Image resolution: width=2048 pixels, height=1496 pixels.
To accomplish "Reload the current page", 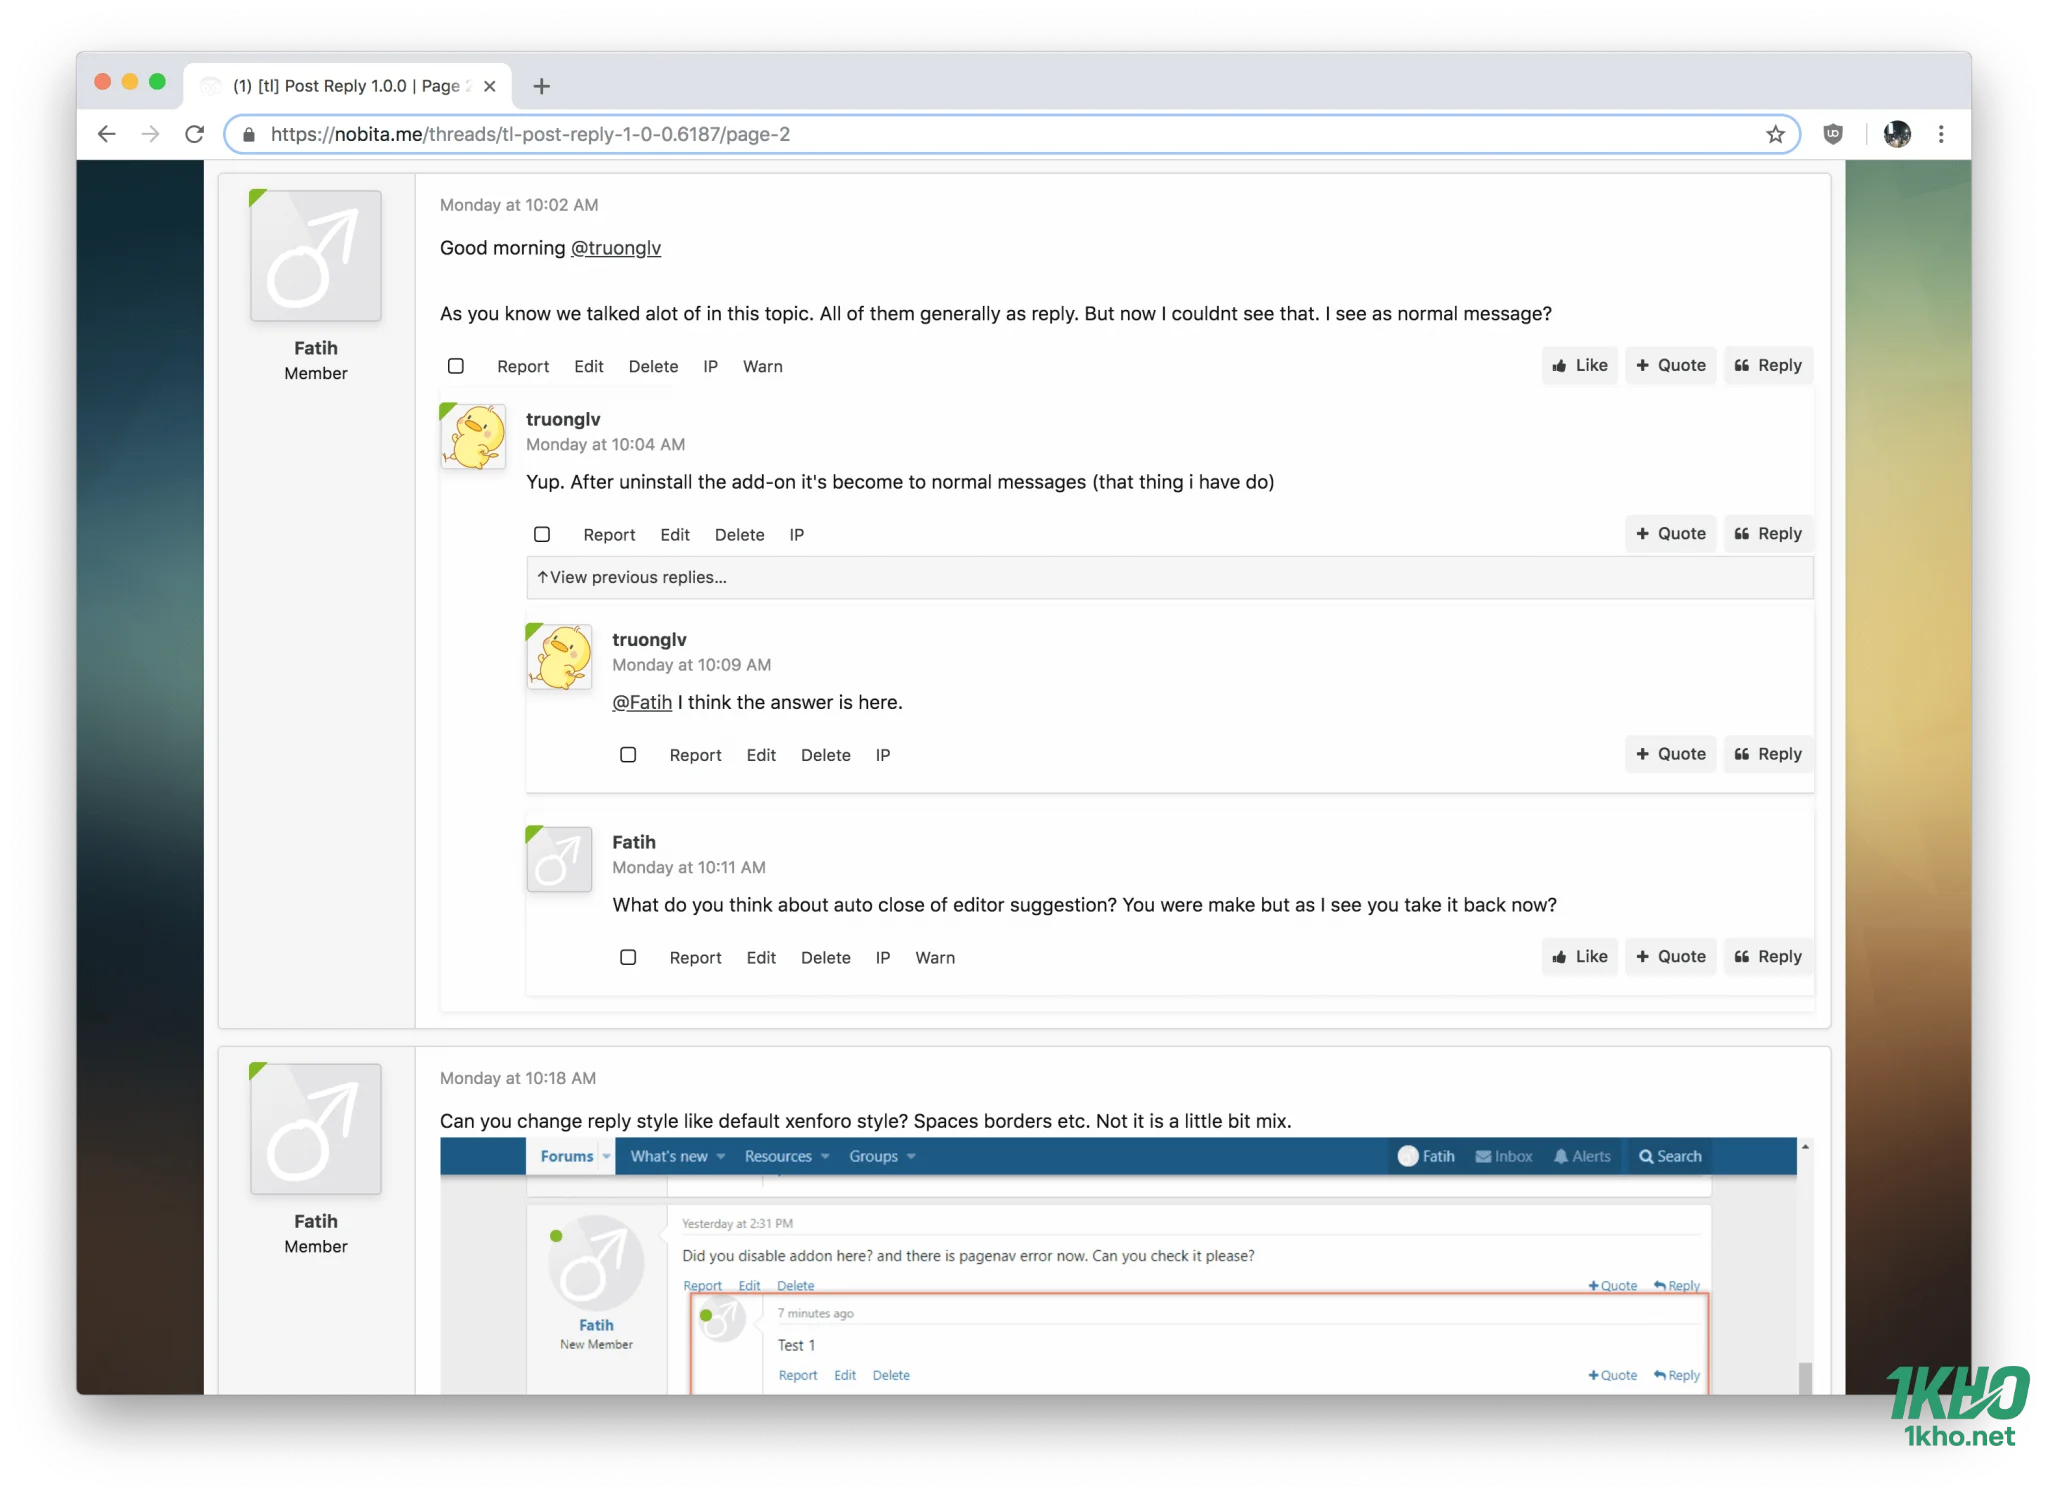I will (194, 133).
